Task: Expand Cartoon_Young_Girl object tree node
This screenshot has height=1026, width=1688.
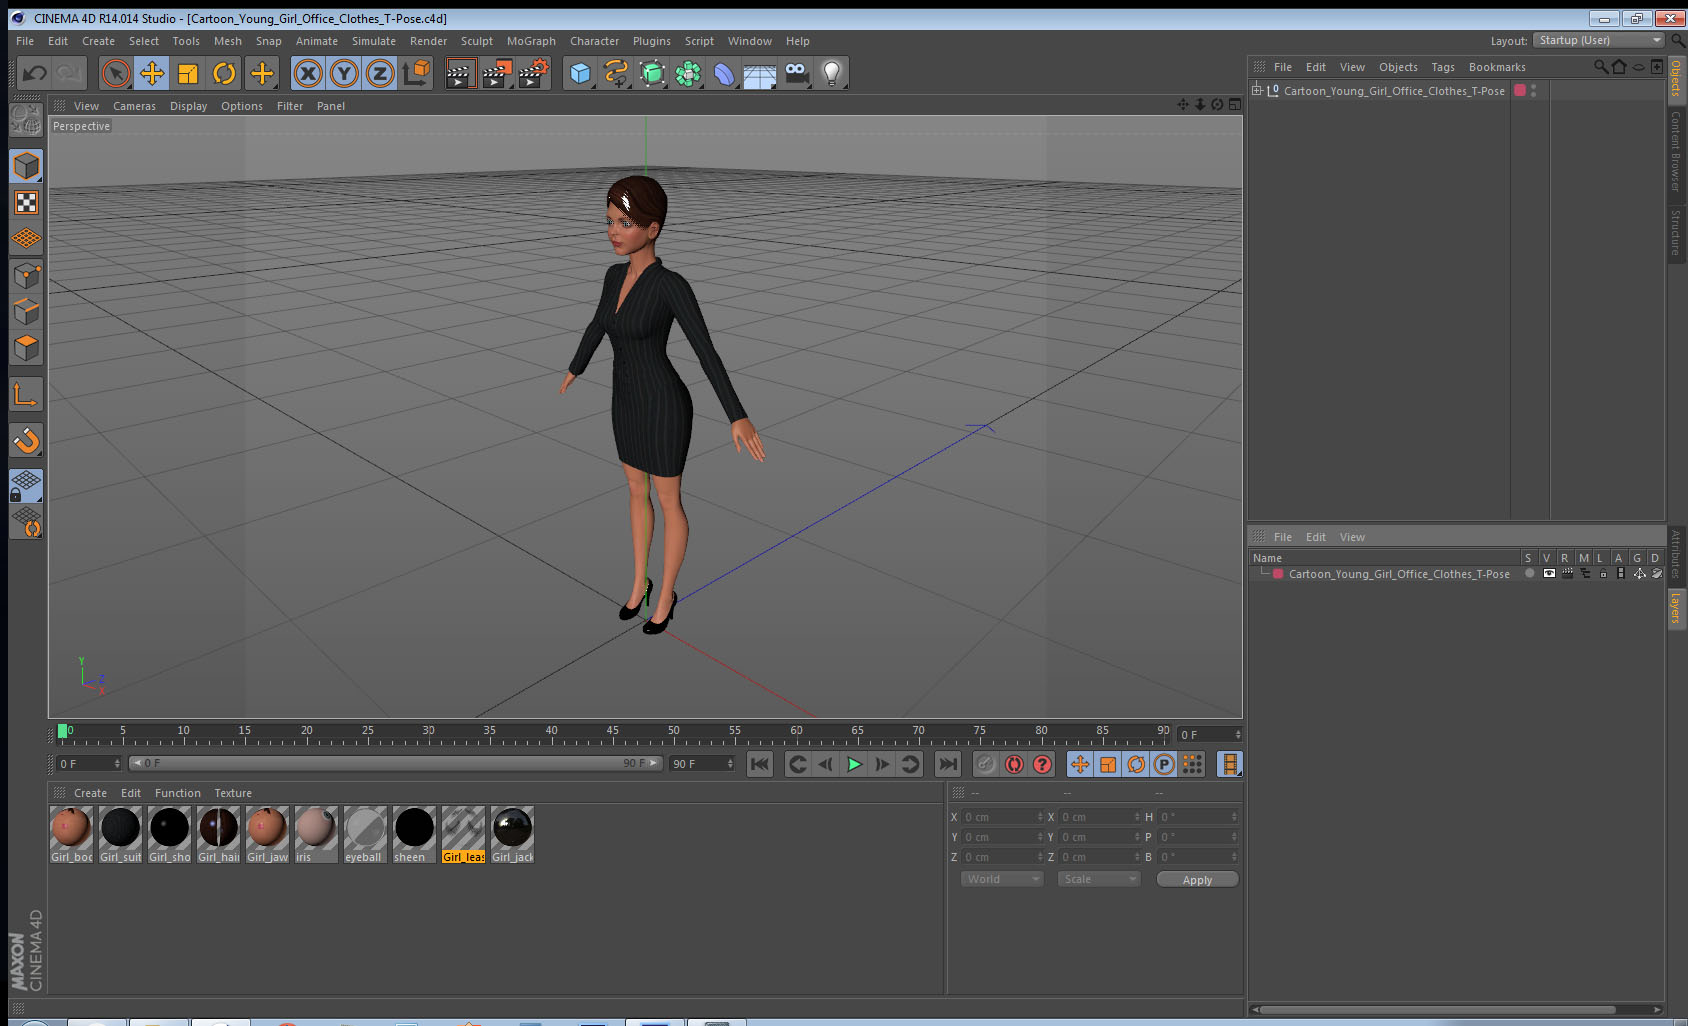Action: [x=1257, y=90]
